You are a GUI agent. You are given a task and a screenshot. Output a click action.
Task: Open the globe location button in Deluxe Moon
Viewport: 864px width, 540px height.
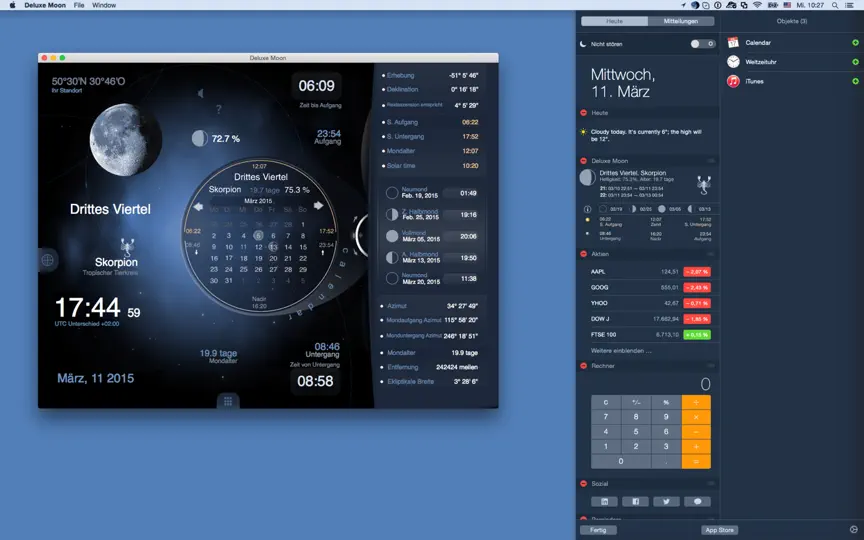tap(48, 260)
